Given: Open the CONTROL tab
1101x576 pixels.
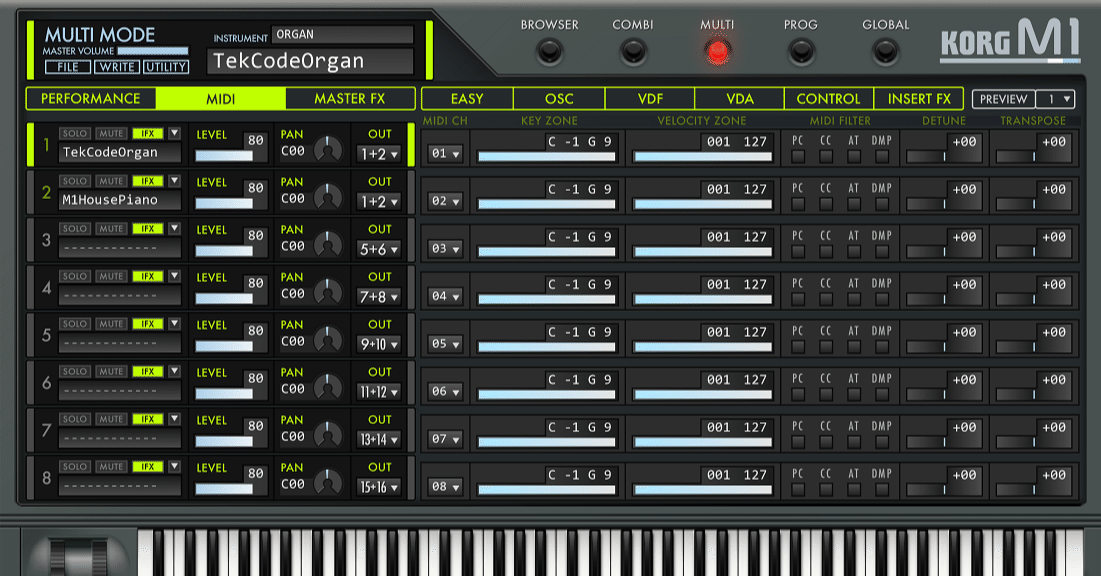Looking at the screenshot, I should point(829,99).
